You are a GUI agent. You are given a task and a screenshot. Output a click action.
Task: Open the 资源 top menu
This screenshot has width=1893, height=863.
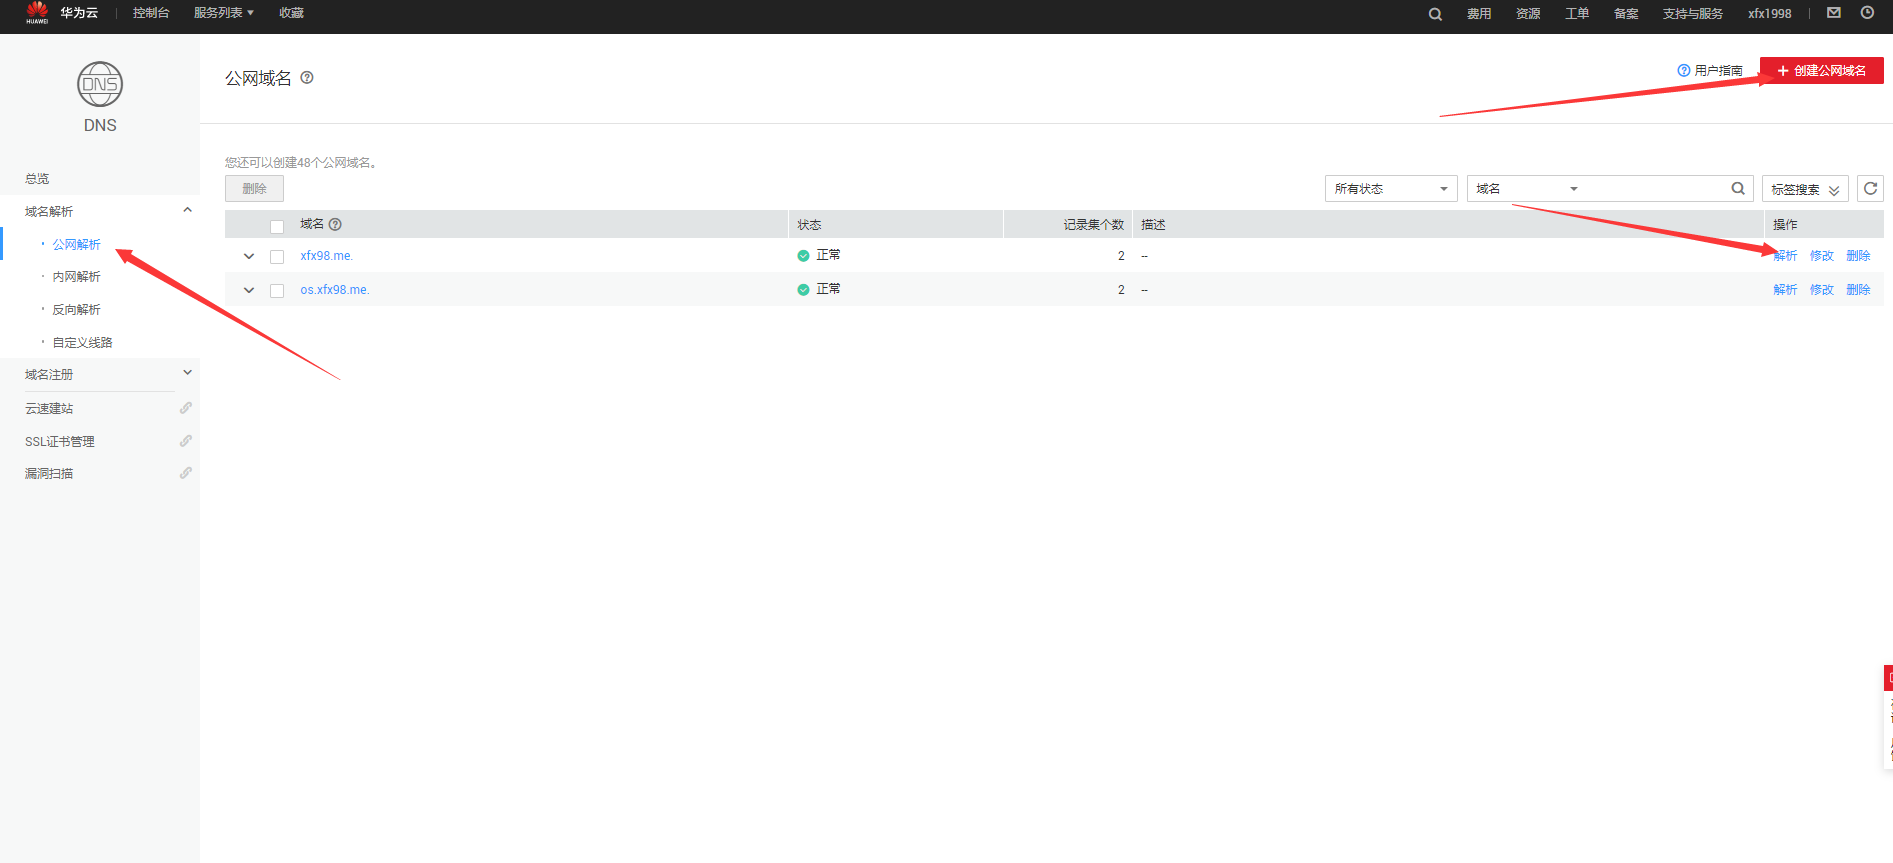[x=1528, y=14]
